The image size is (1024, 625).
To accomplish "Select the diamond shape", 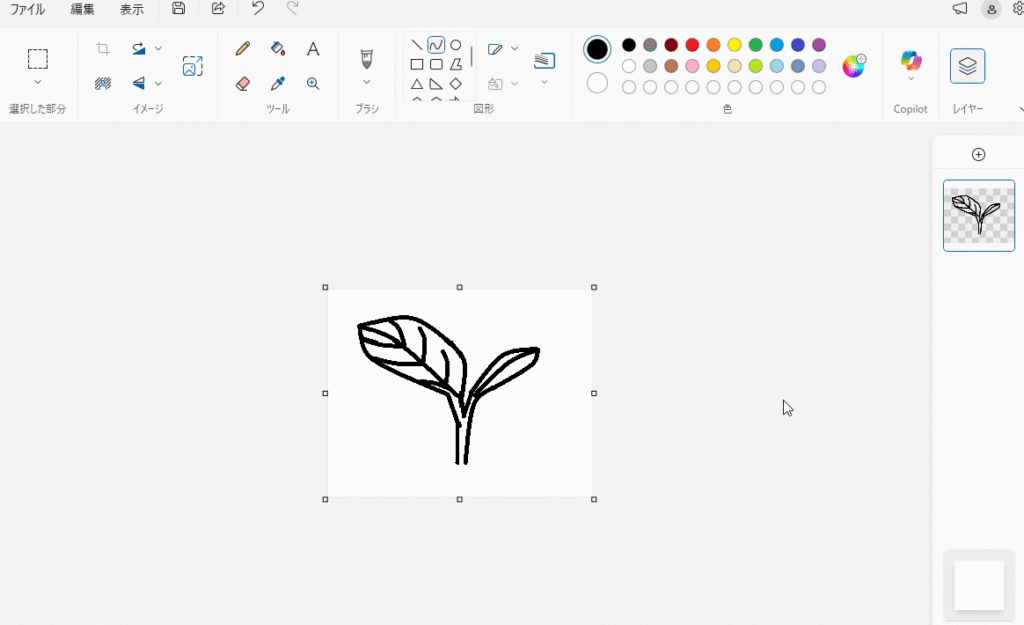I will [x=456, y=84].
